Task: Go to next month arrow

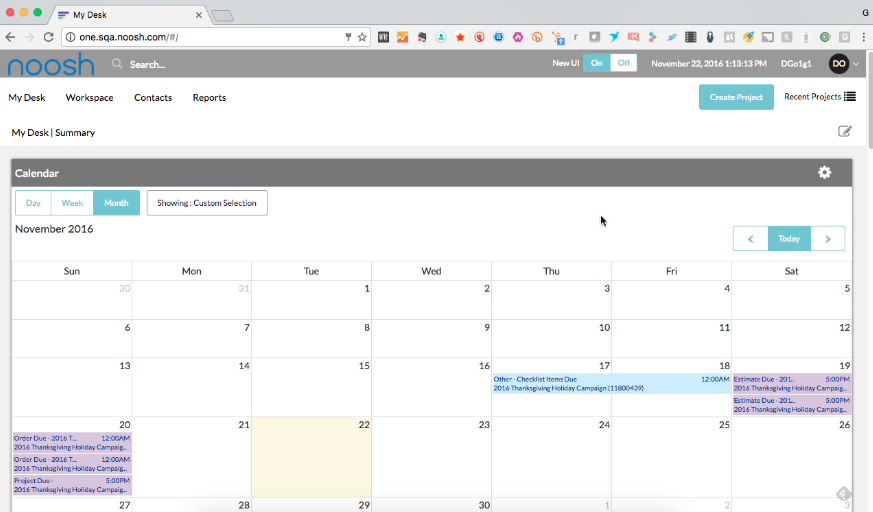Action: coord(828,239)
